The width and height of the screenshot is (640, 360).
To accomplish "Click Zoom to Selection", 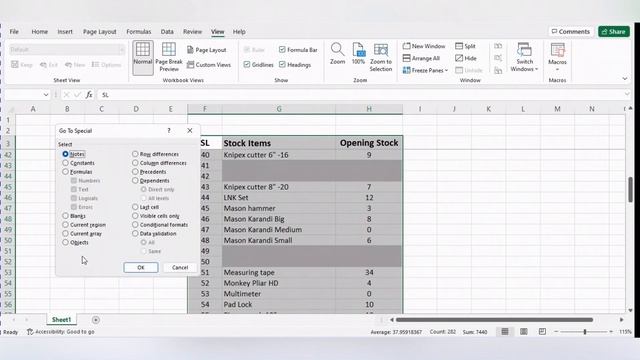I will pos(381,57).
